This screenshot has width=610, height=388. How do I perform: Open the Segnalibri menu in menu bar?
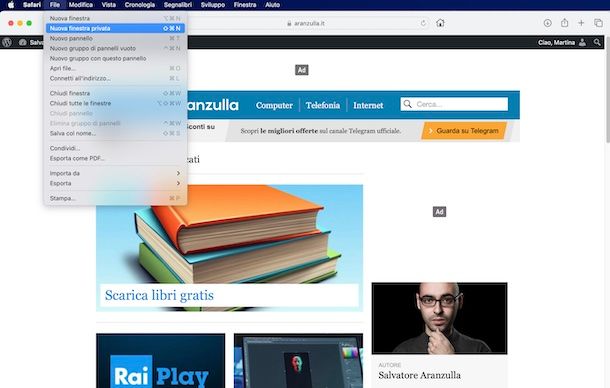click(x=178, y=5)
